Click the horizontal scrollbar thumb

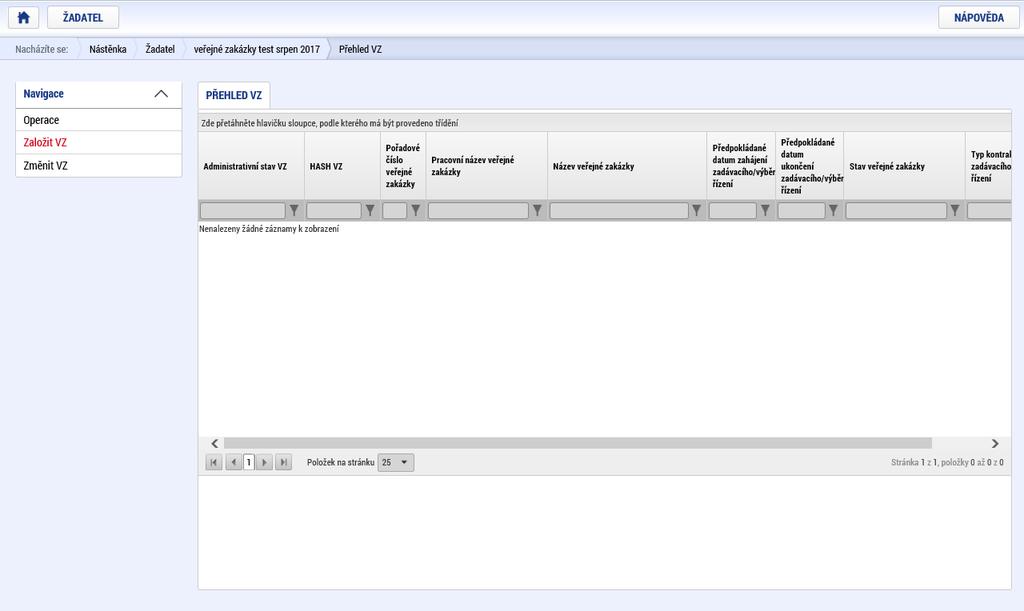[x=578, y=443]
